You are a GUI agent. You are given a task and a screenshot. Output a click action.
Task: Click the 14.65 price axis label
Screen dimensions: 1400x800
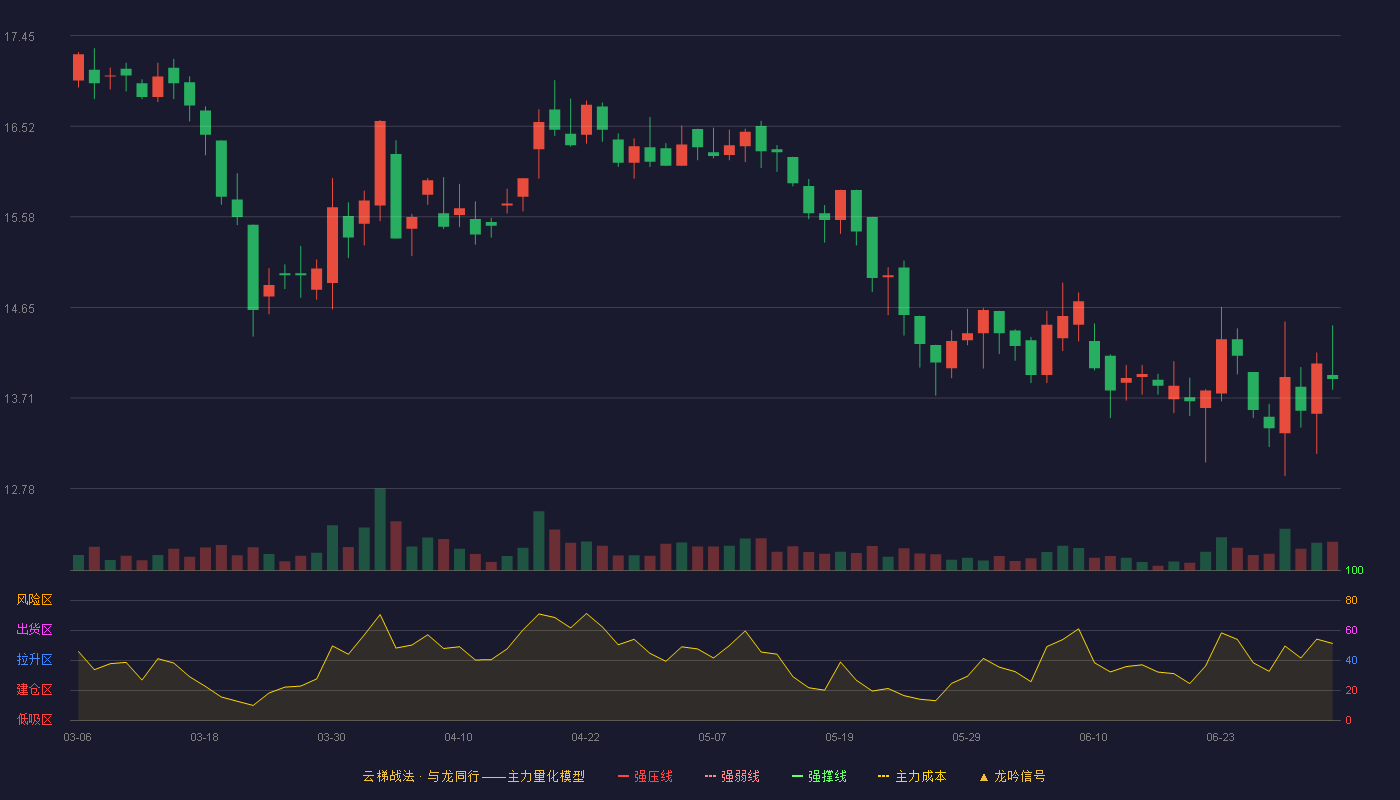coord(19,308)
